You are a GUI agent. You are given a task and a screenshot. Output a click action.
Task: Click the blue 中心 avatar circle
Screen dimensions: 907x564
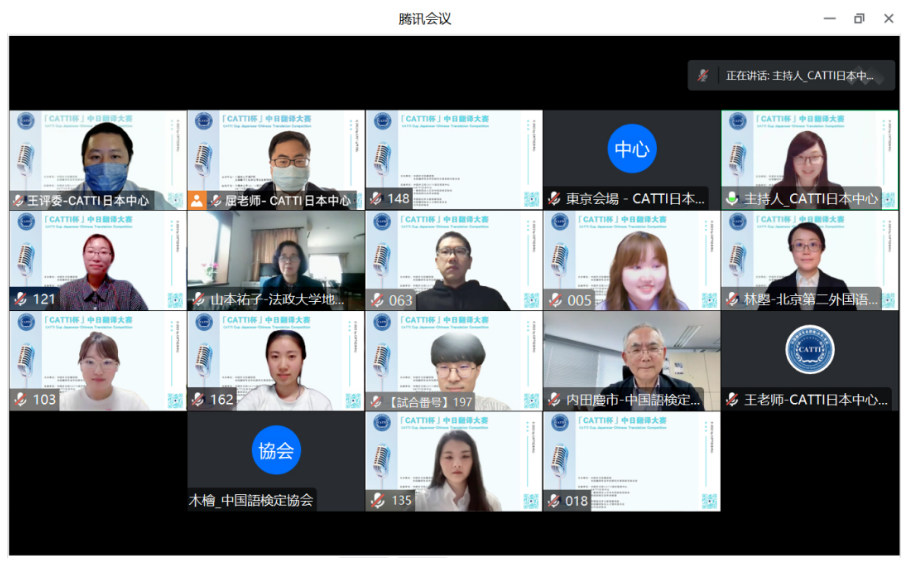tap(632, 149)
